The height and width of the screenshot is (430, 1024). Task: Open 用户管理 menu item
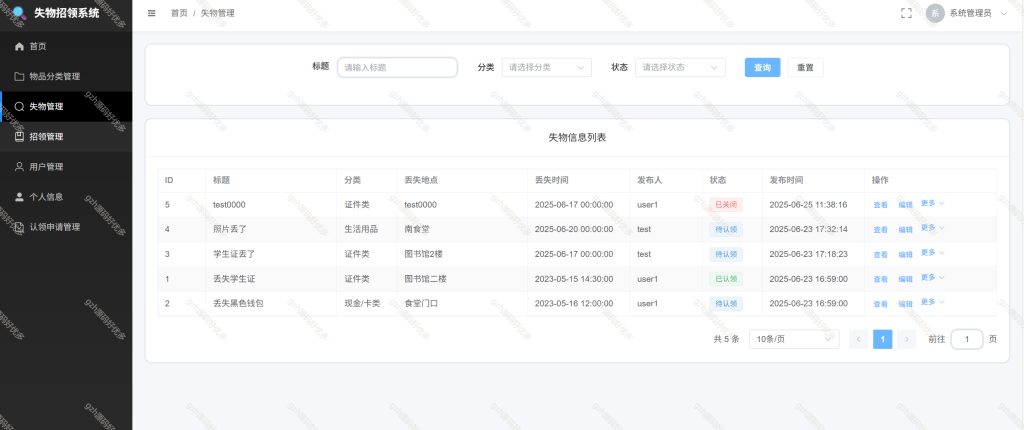66,167
